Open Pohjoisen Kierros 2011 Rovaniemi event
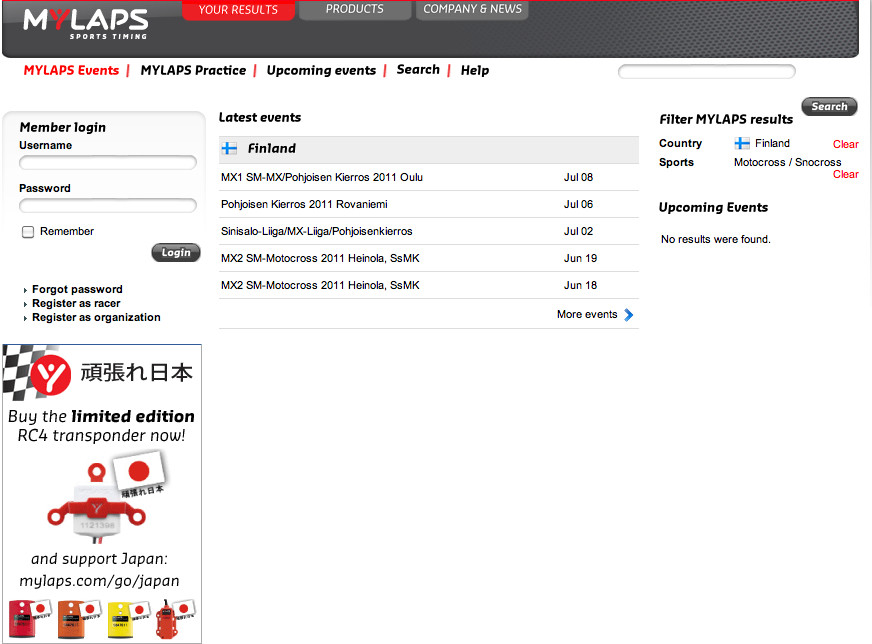This screenshot has height=644, width=872. (x=304, y=204)
